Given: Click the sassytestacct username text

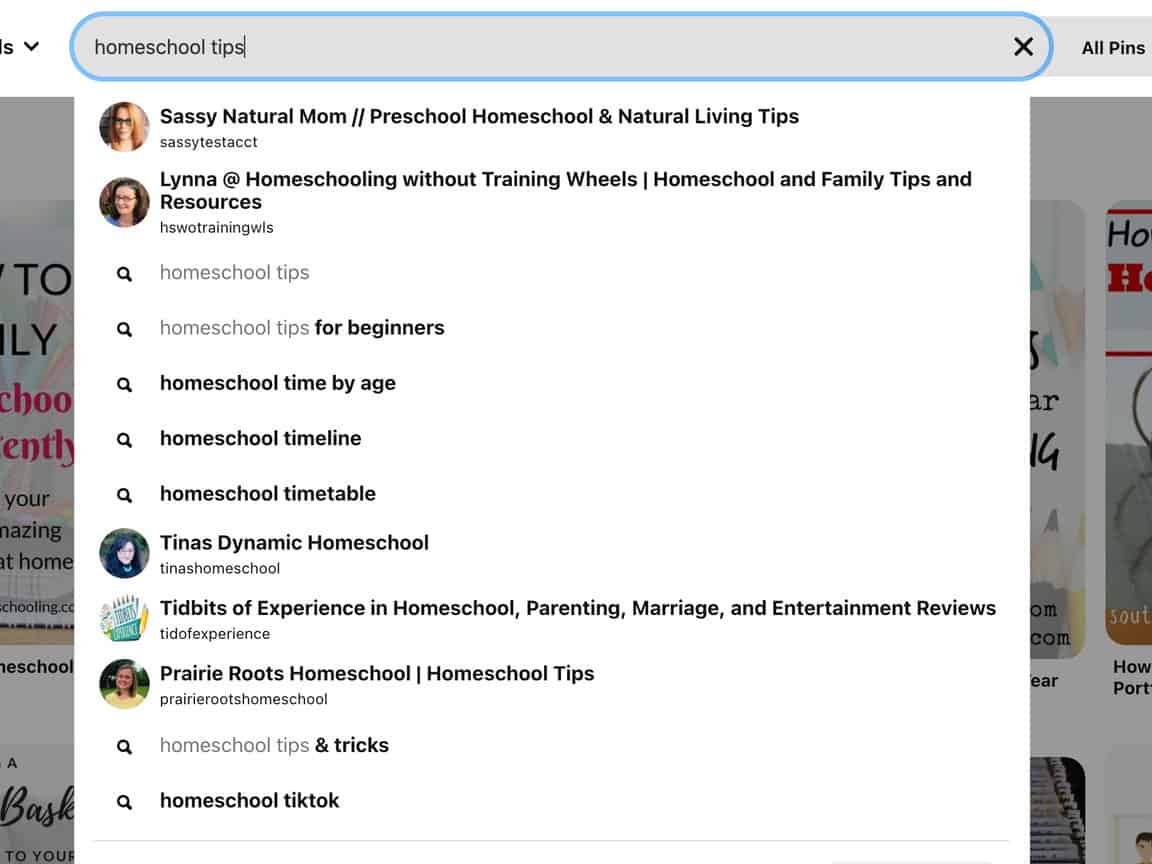Looking at the screenshot, I should pyautogui.click(x=209, y=143).
